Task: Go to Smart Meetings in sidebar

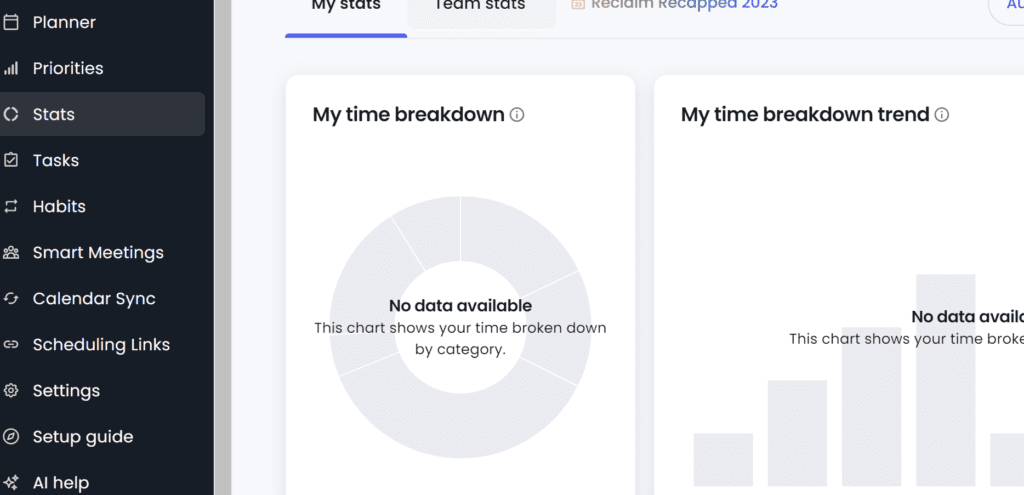Action: pos(98,252)
